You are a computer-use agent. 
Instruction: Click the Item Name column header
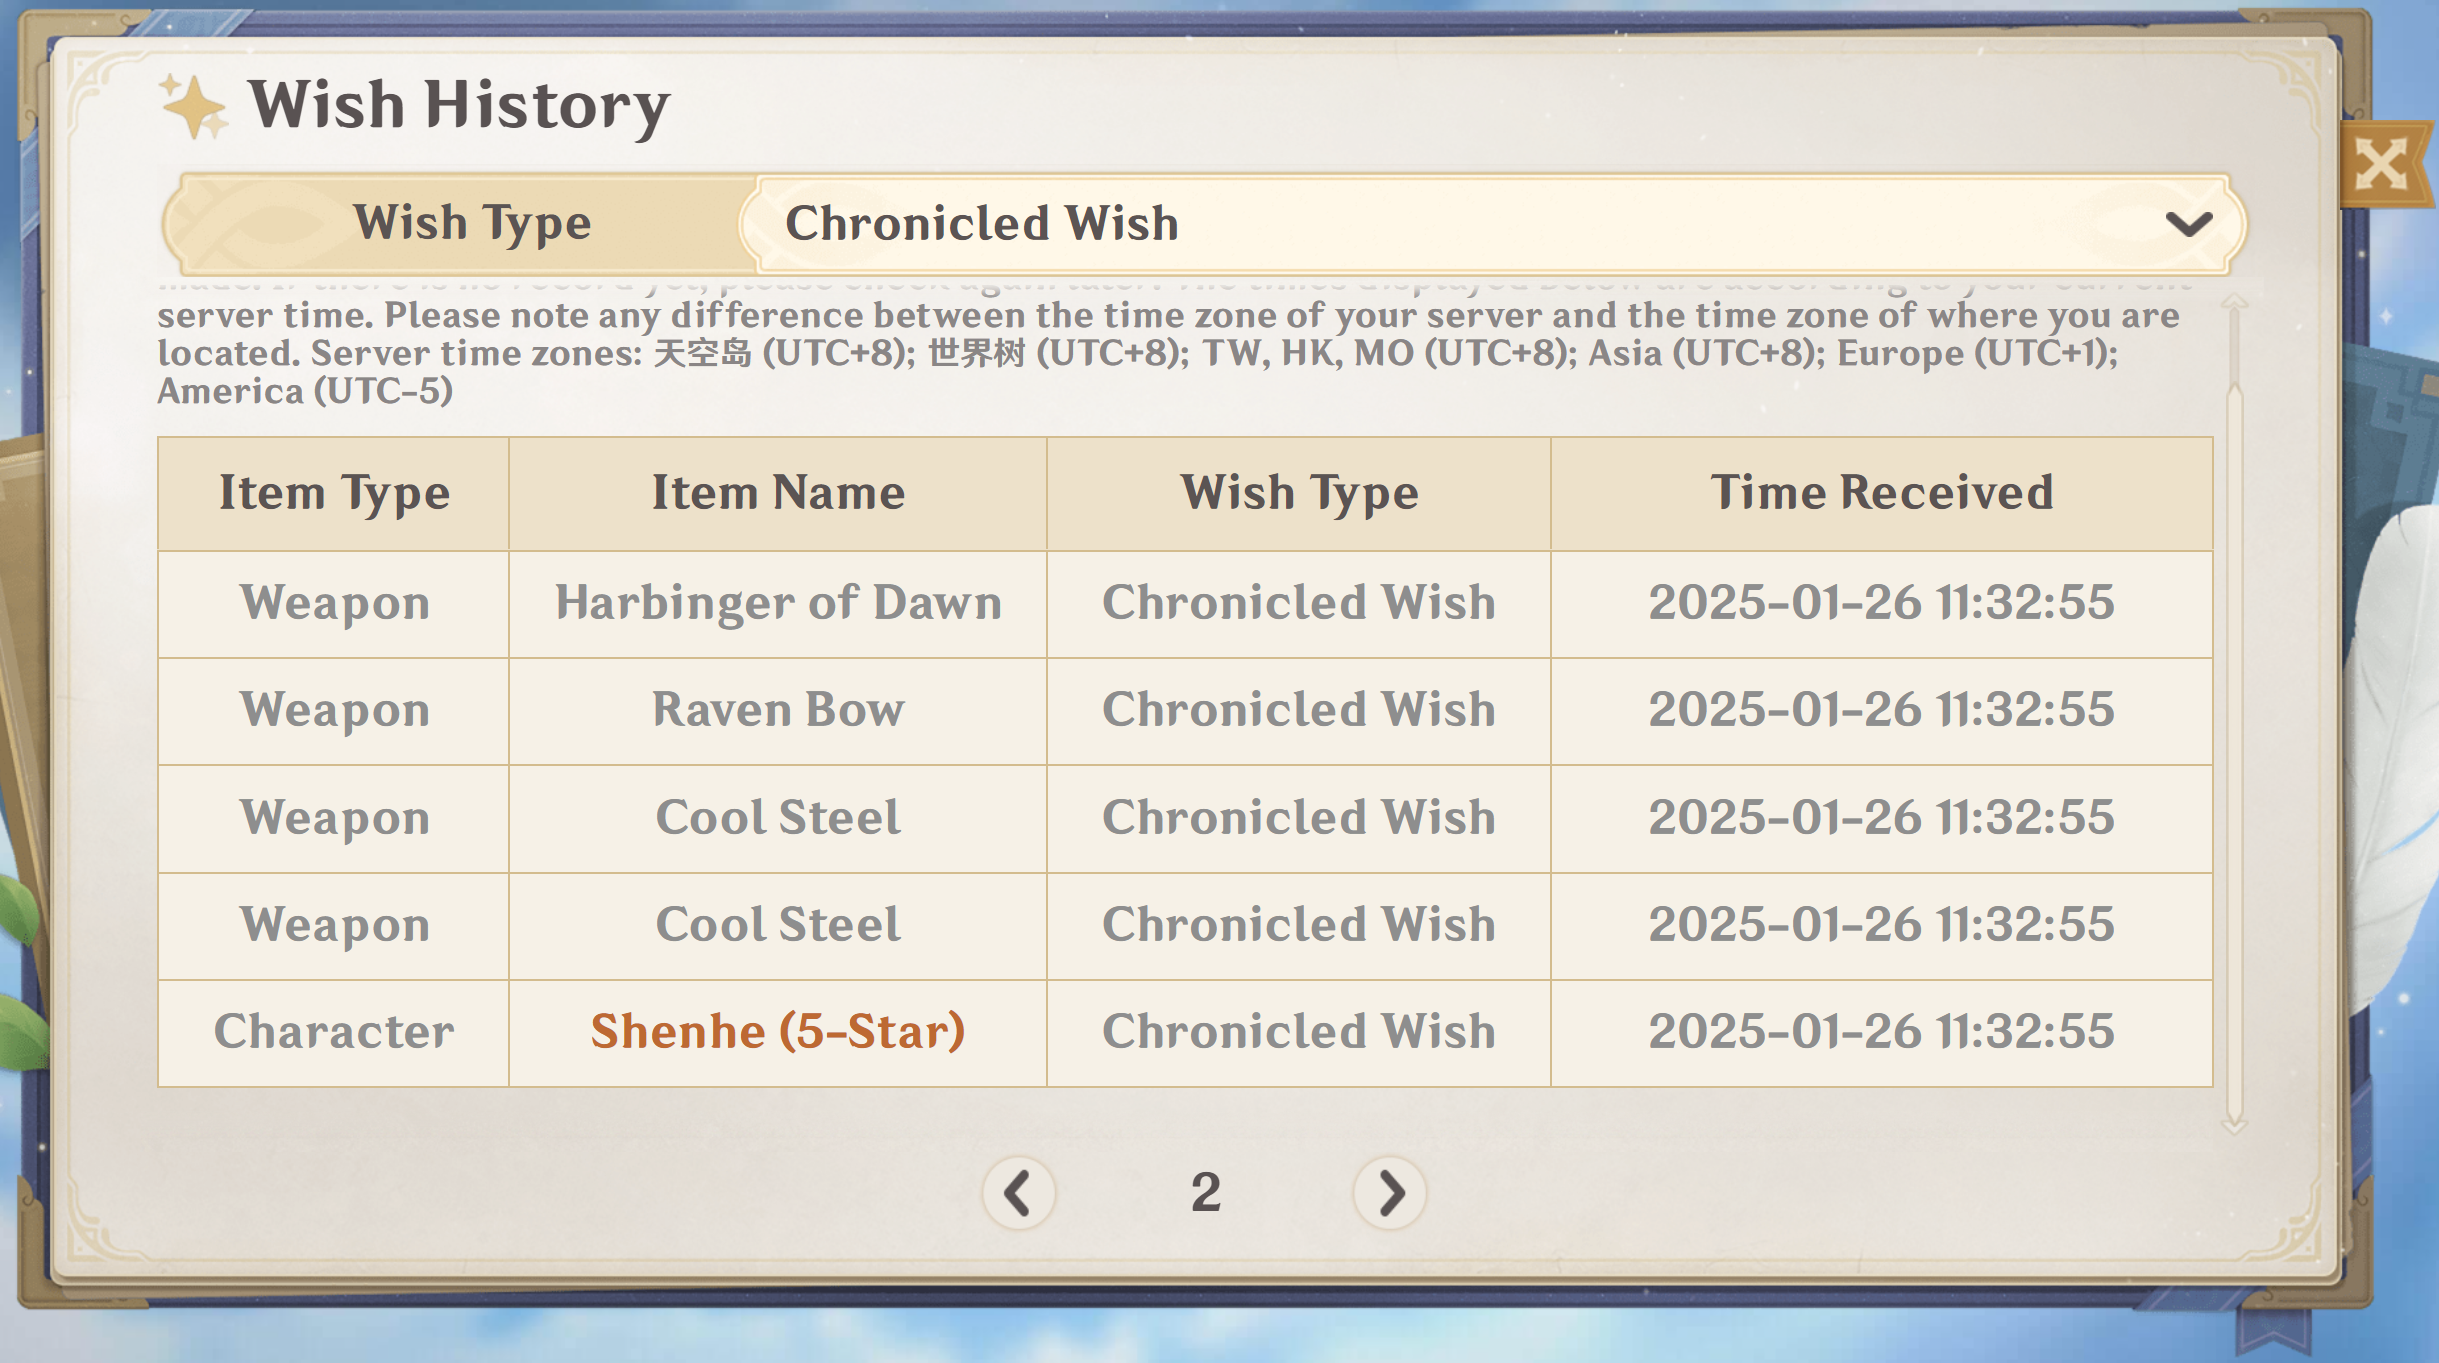coord(778,494)
